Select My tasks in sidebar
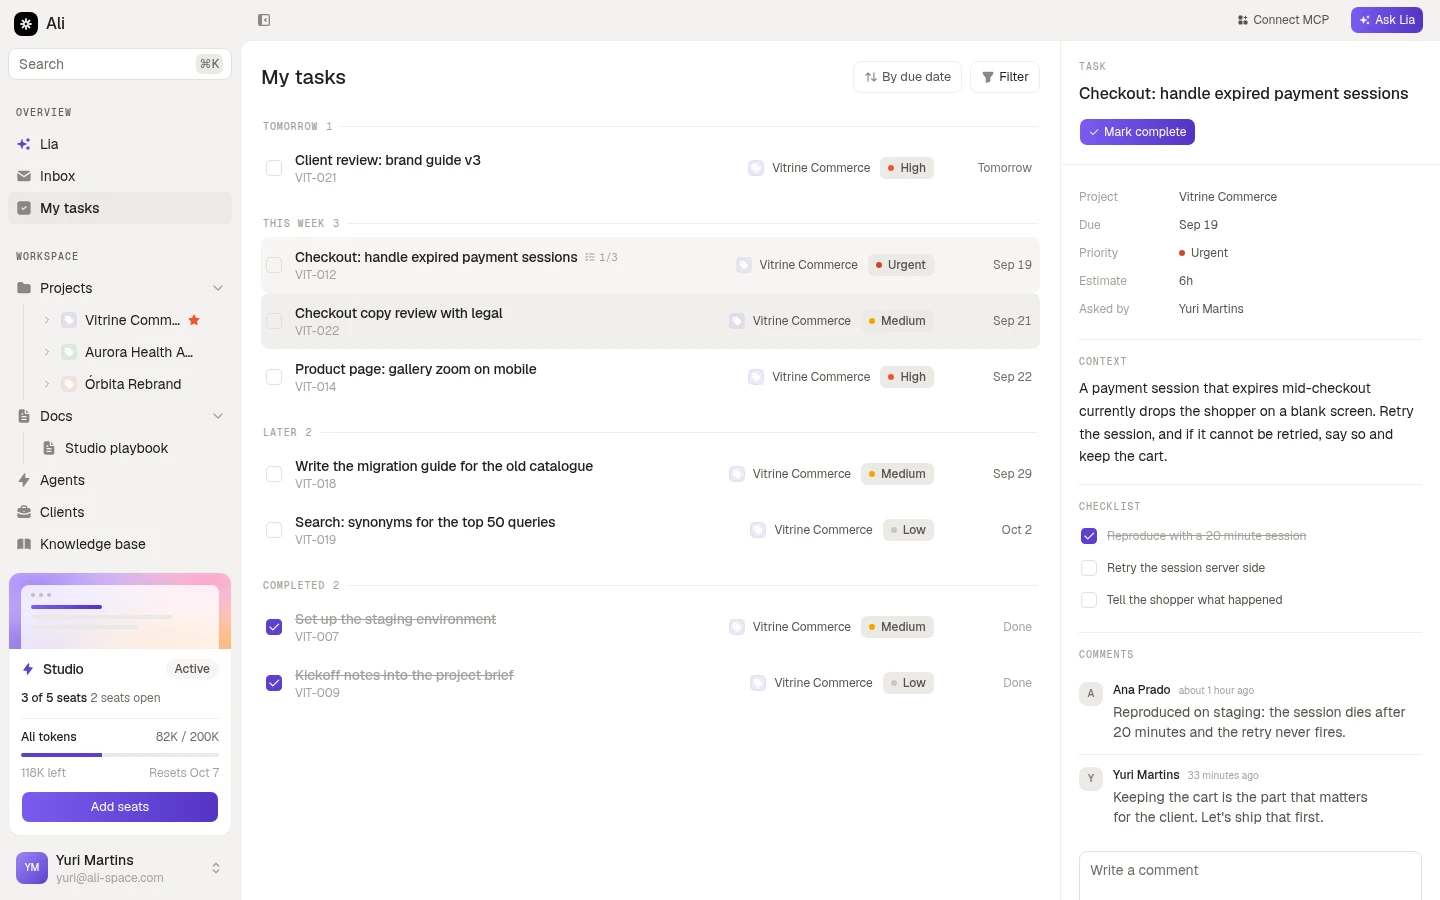1440x900 pixels. 120,208
